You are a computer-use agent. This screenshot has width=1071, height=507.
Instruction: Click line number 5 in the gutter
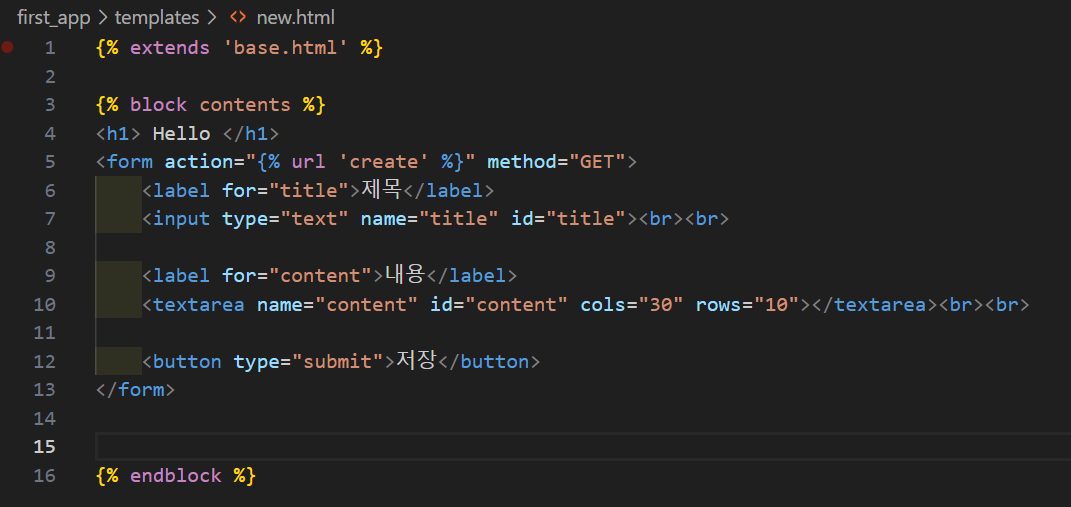coord(50,162)
